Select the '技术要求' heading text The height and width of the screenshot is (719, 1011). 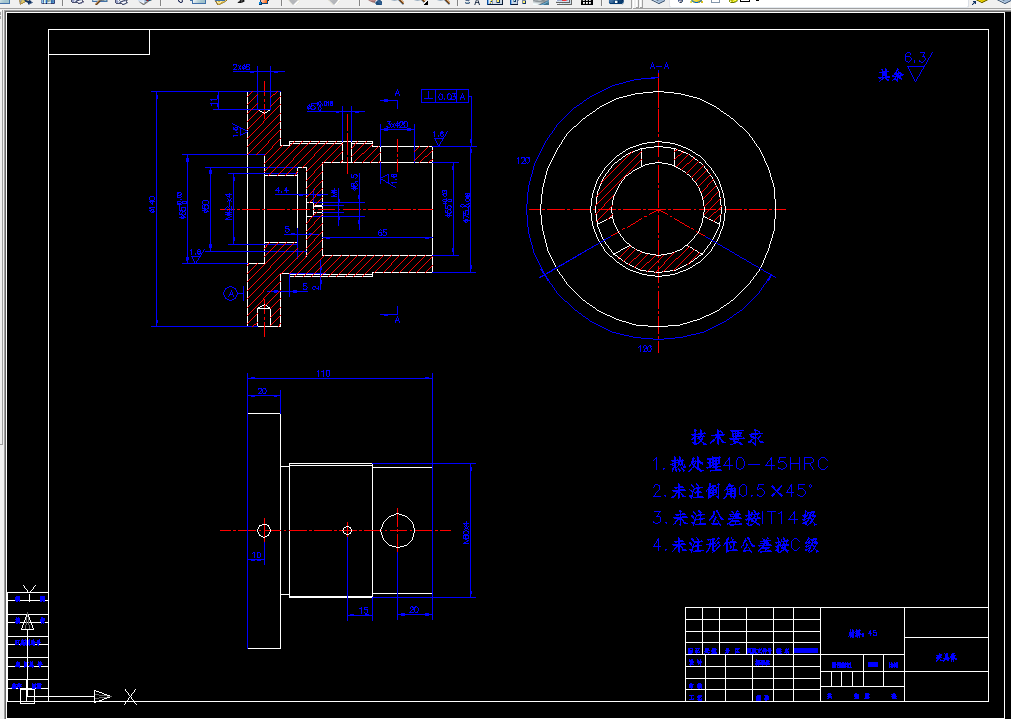727,437
